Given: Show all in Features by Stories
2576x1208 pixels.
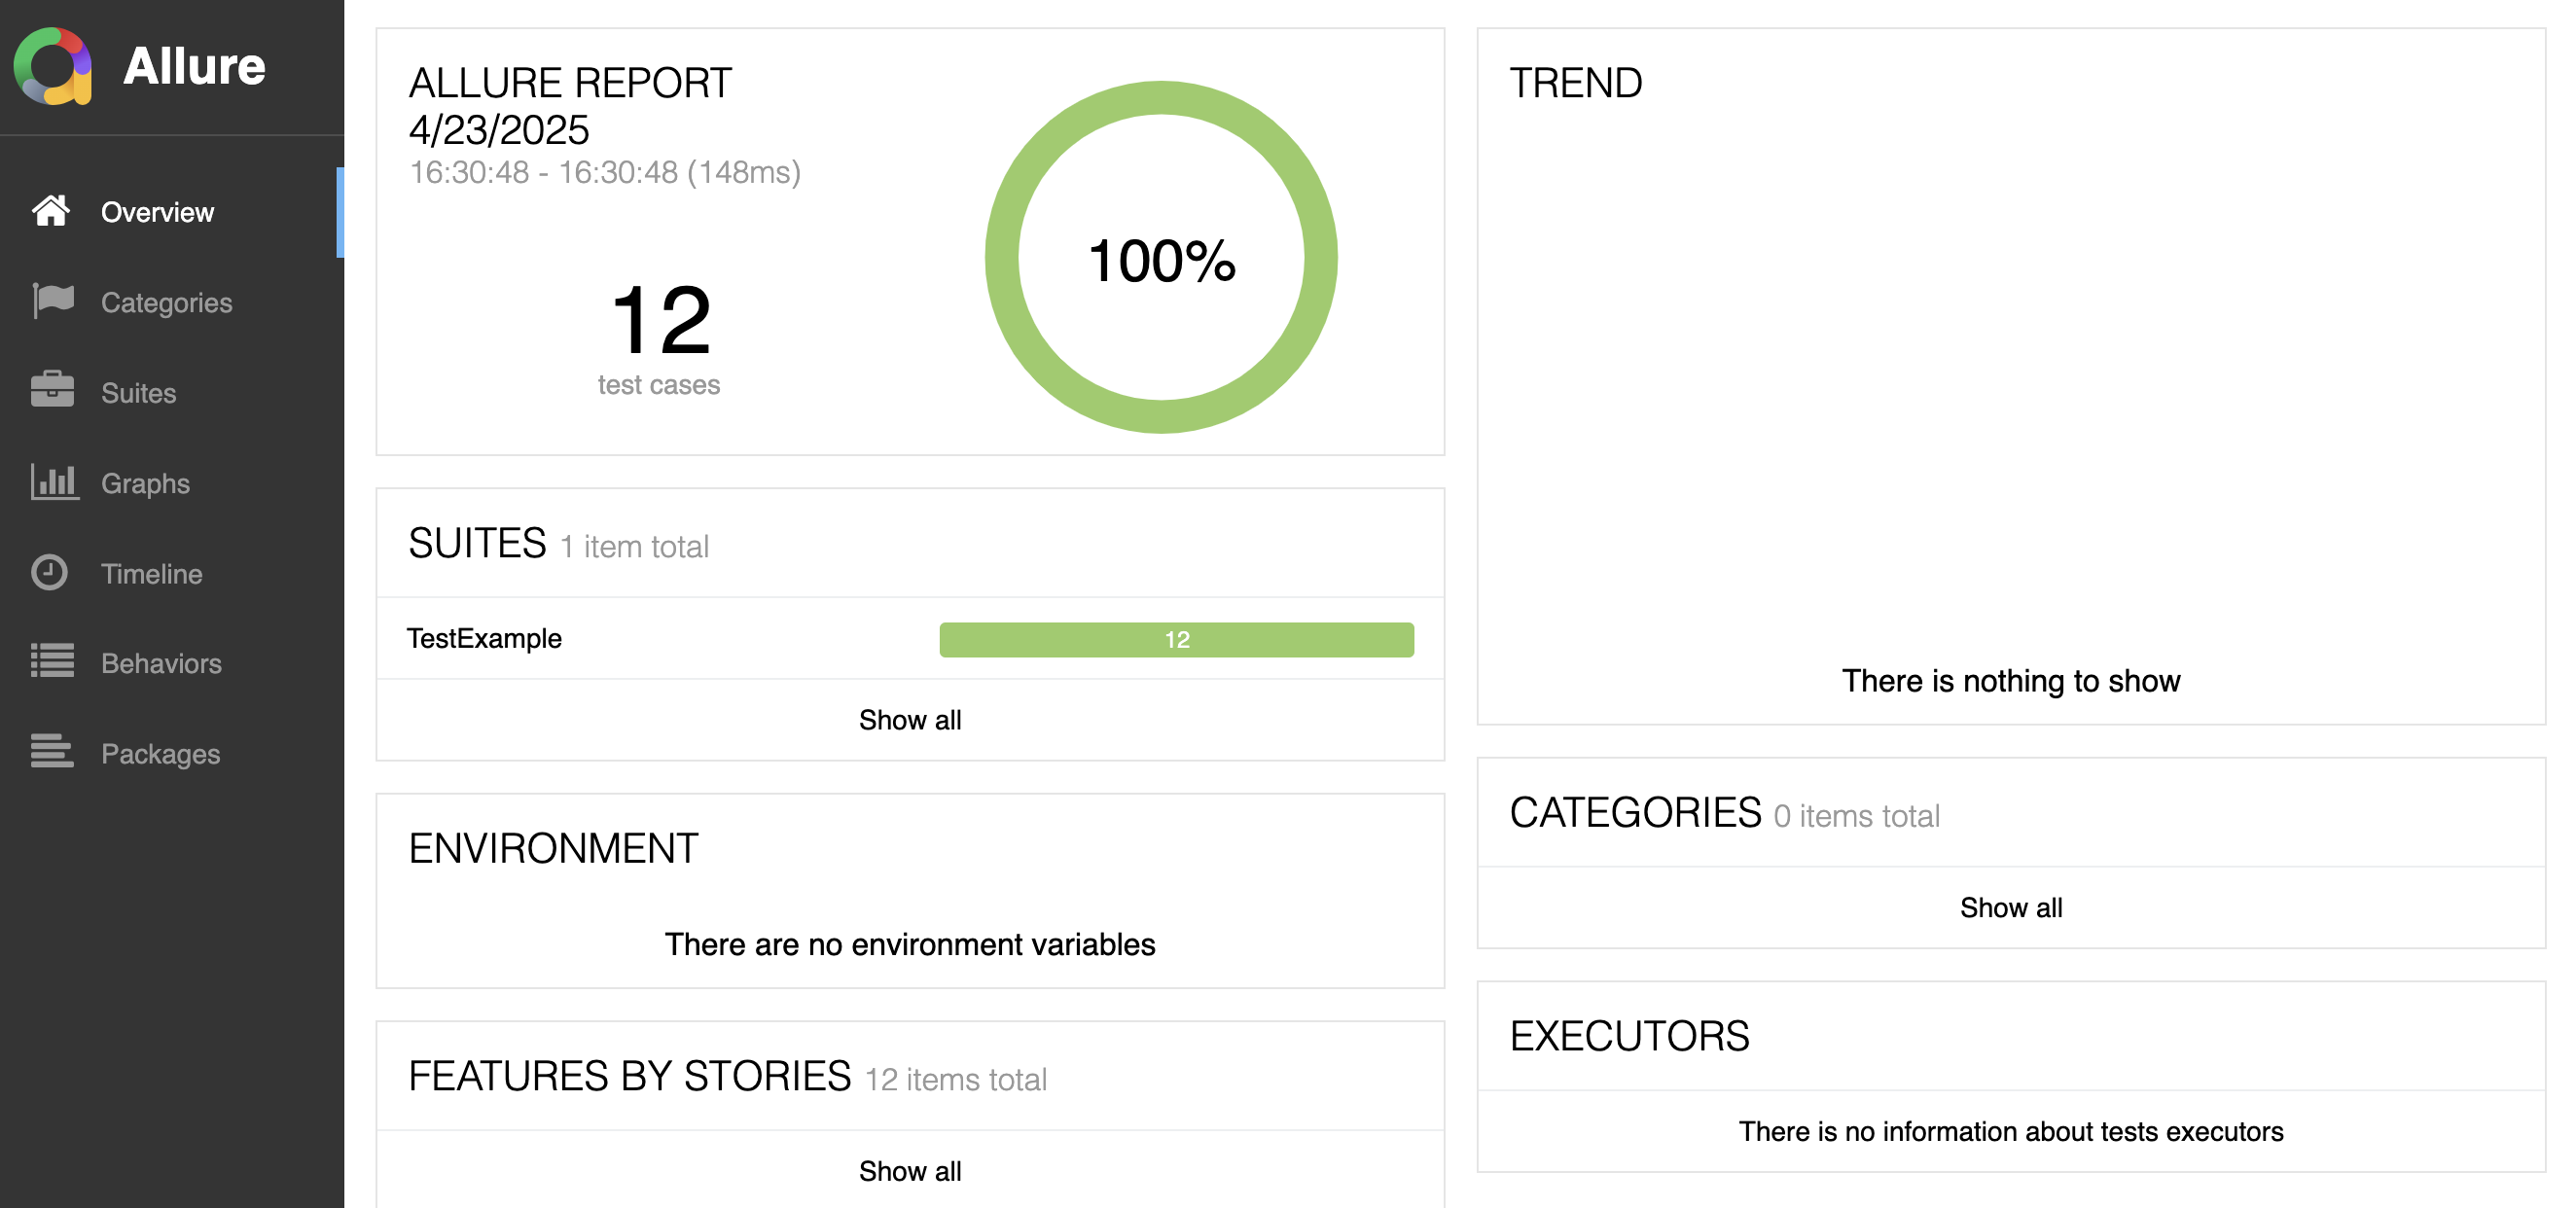Looking at the screenshot, I should pos(909,1171).
